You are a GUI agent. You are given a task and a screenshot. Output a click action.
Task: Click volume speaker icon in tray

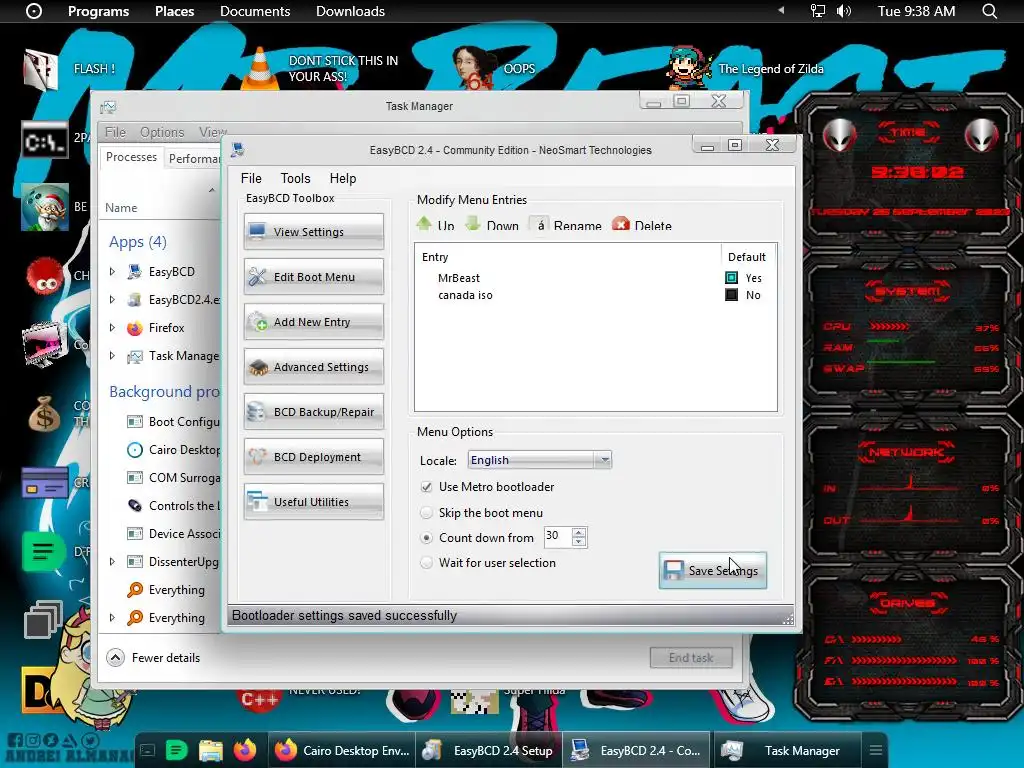(x=844, y=11)
